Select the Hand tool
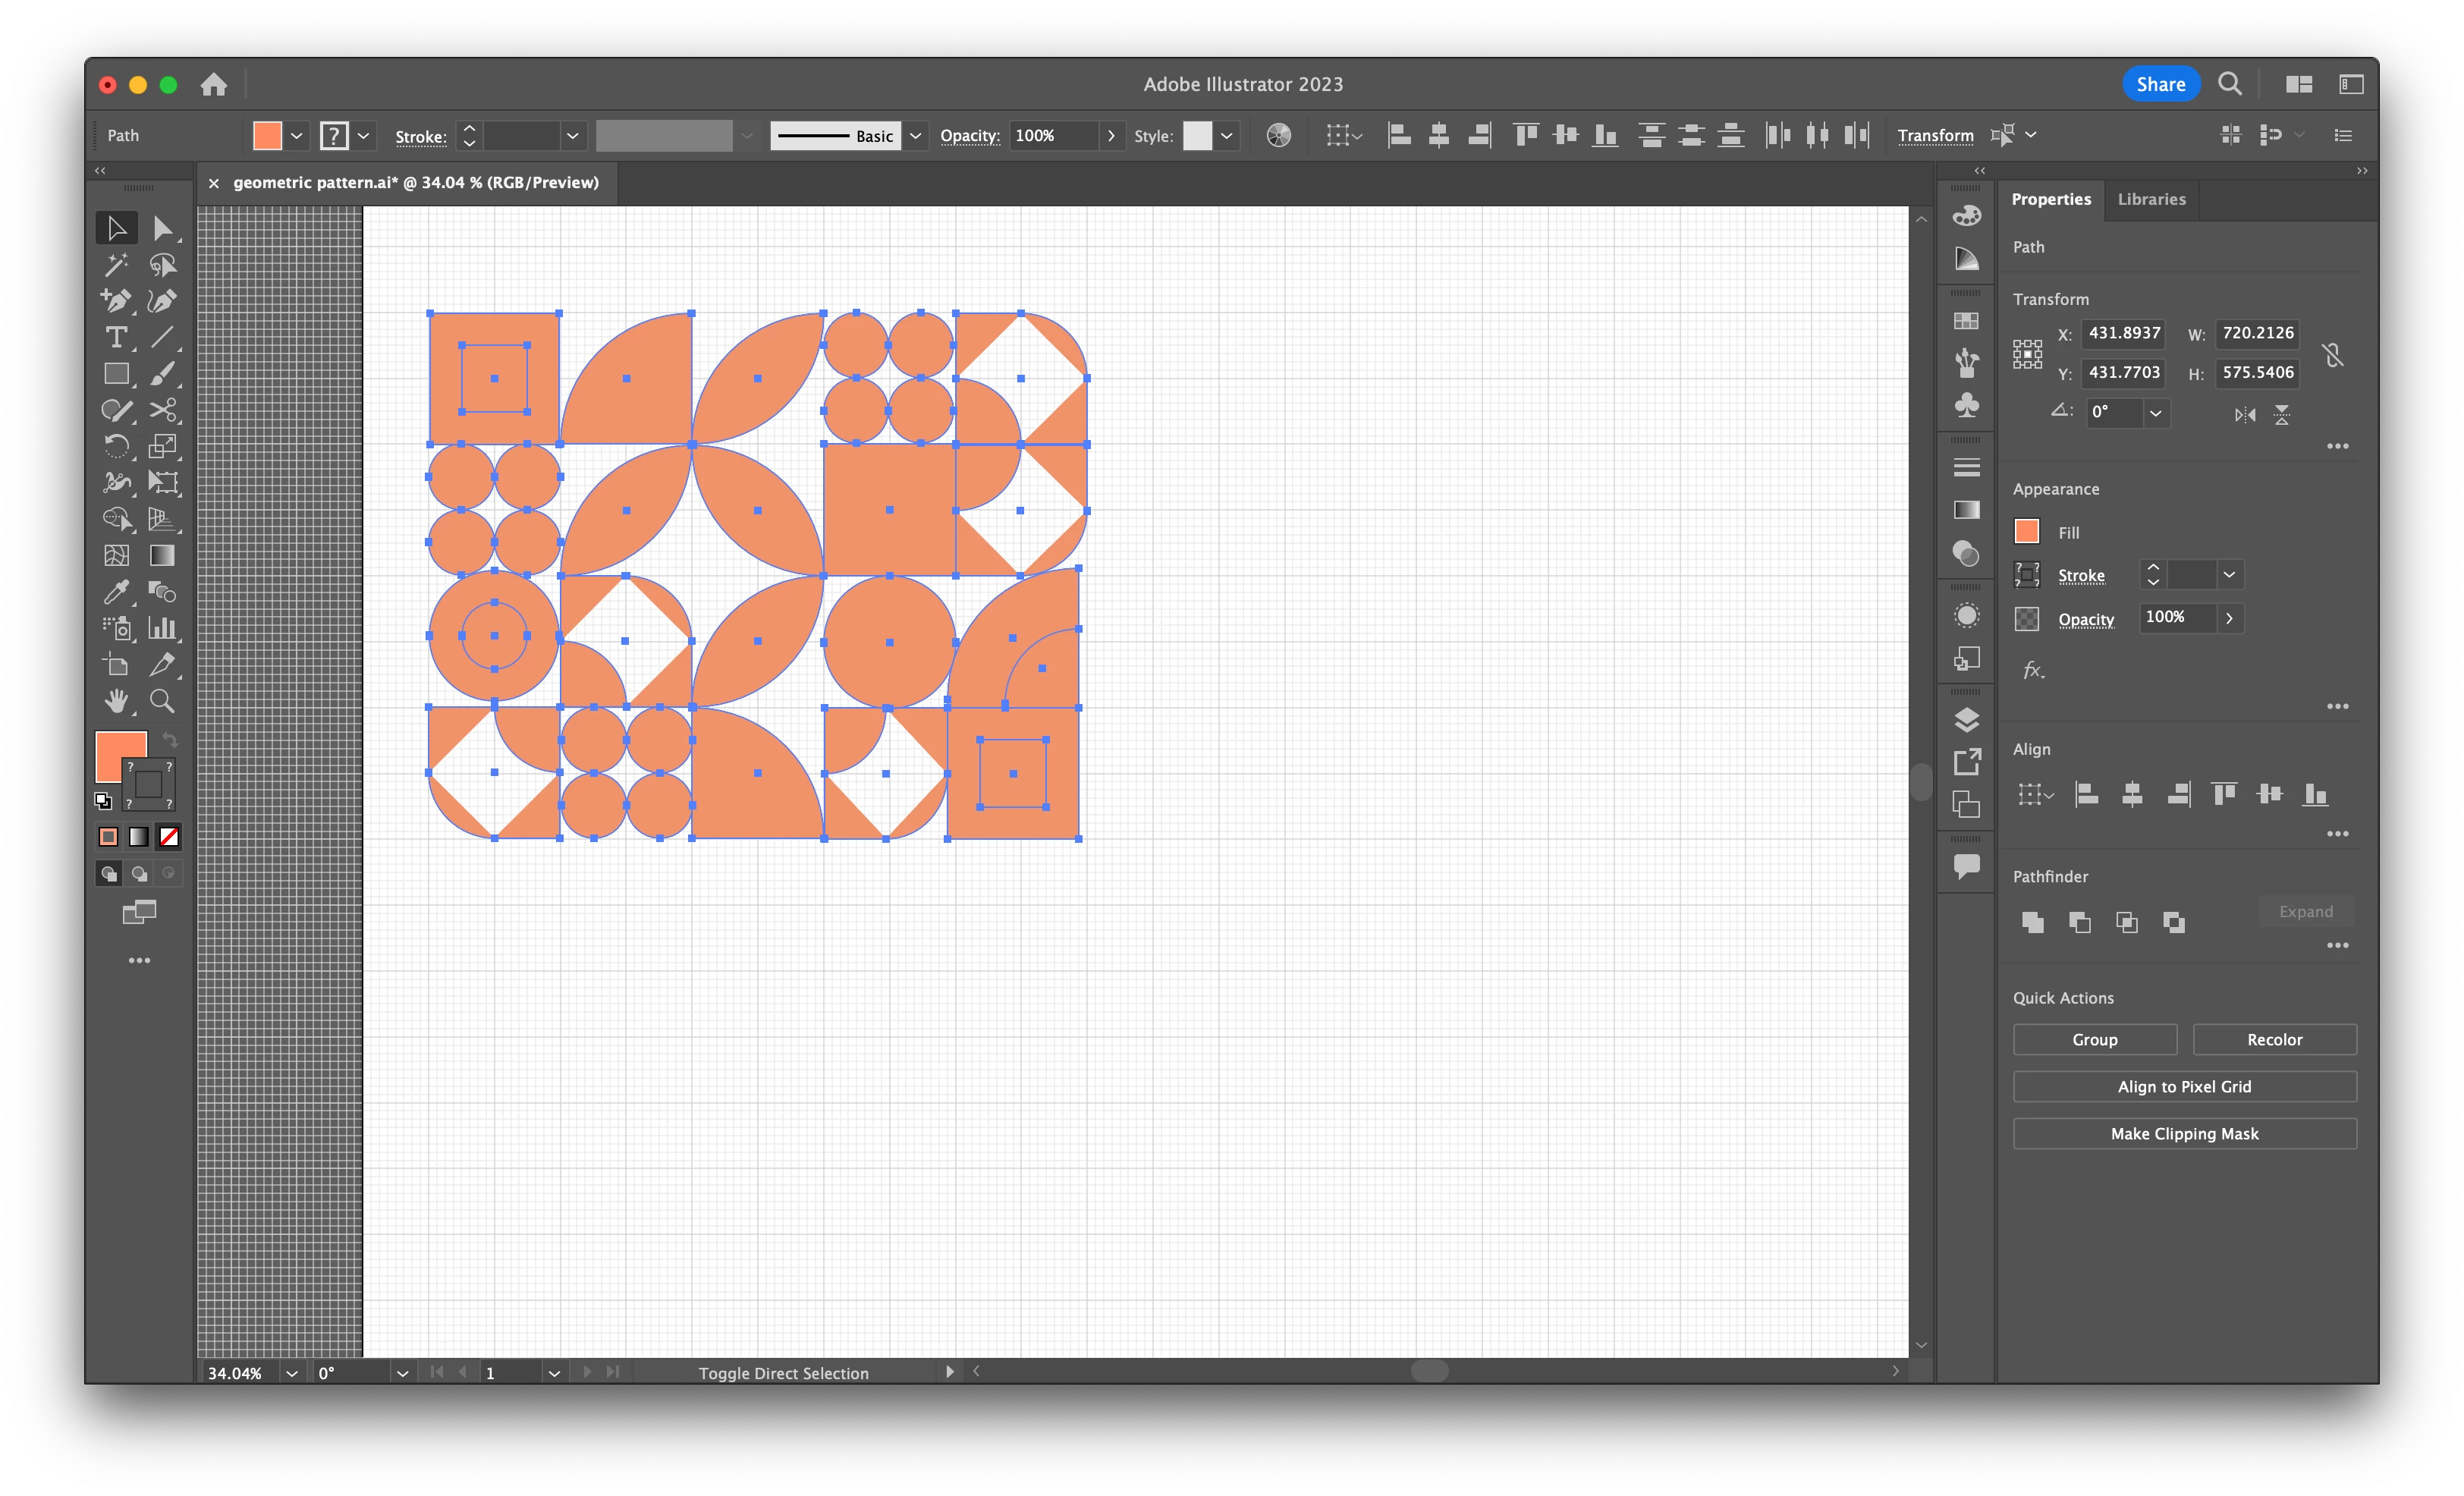 [x=116, y=701]
